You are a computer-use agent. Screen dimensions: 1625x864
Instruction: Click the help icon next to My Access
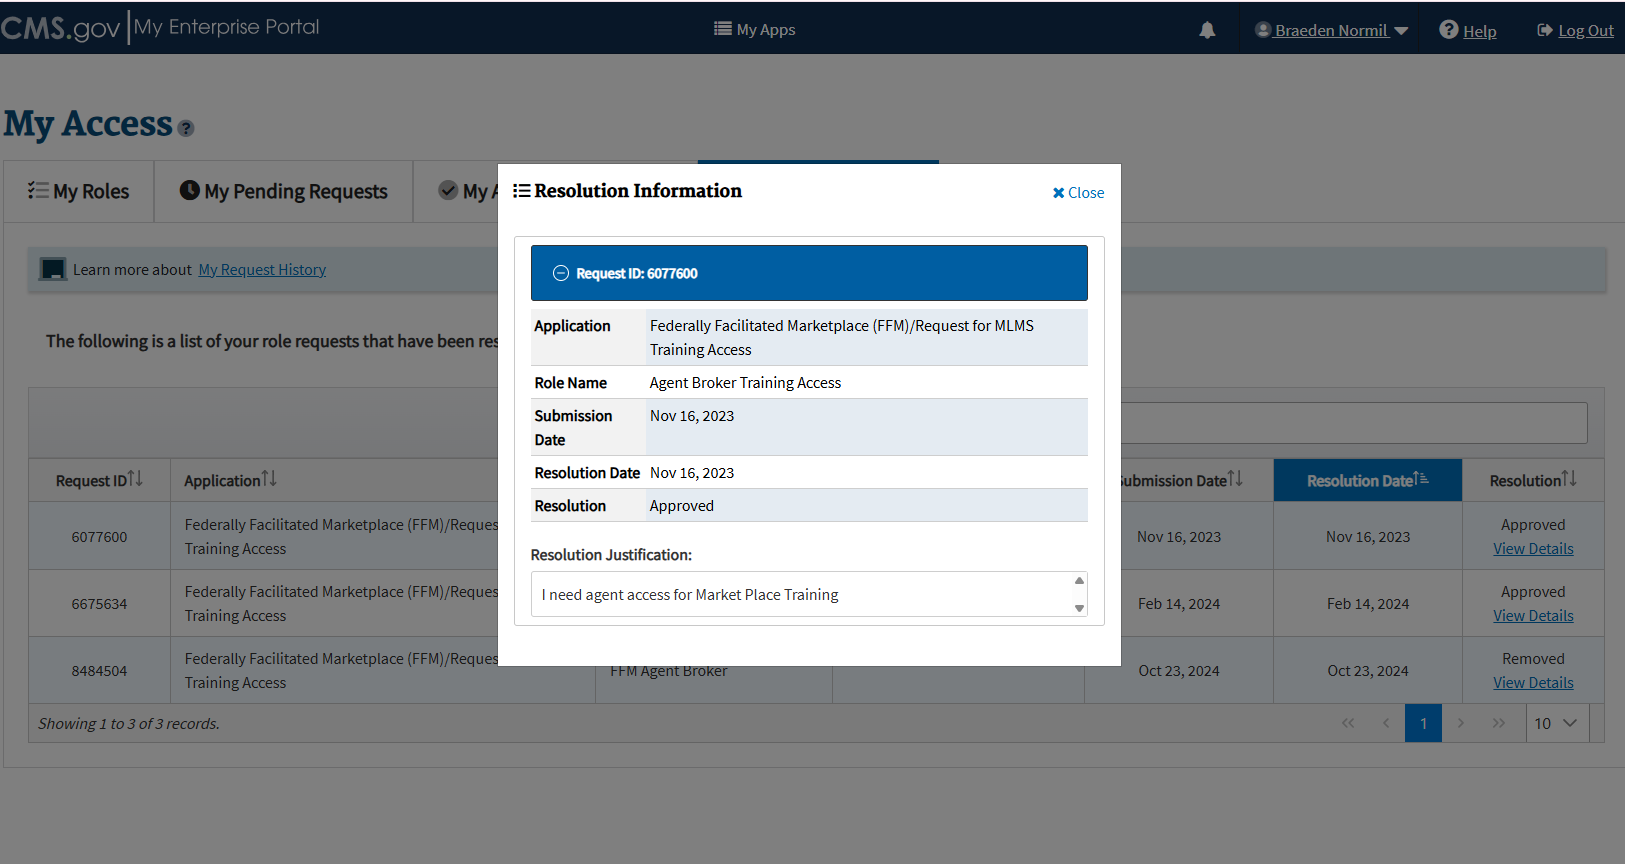pyautogui.click(x=186, y=128)
